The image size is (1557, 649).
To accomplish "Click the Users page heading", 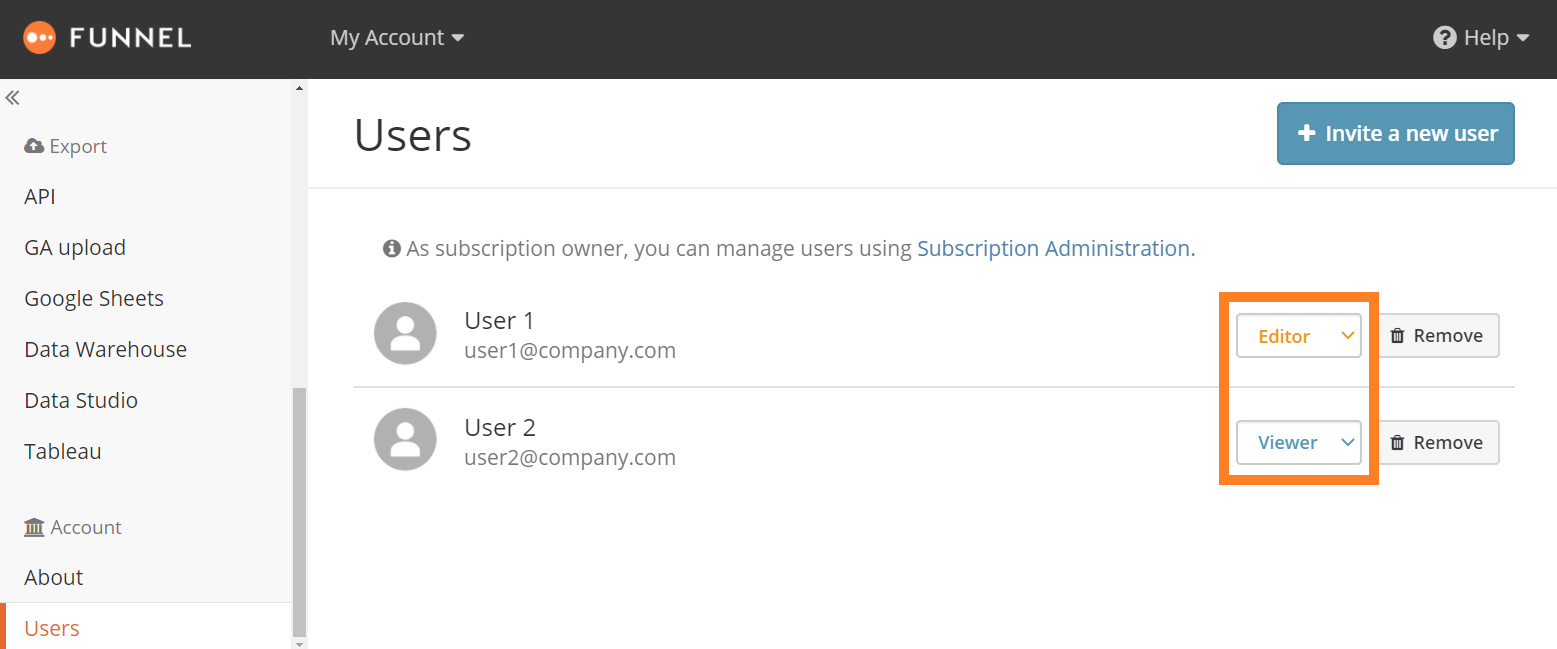I will coord(413,135).
